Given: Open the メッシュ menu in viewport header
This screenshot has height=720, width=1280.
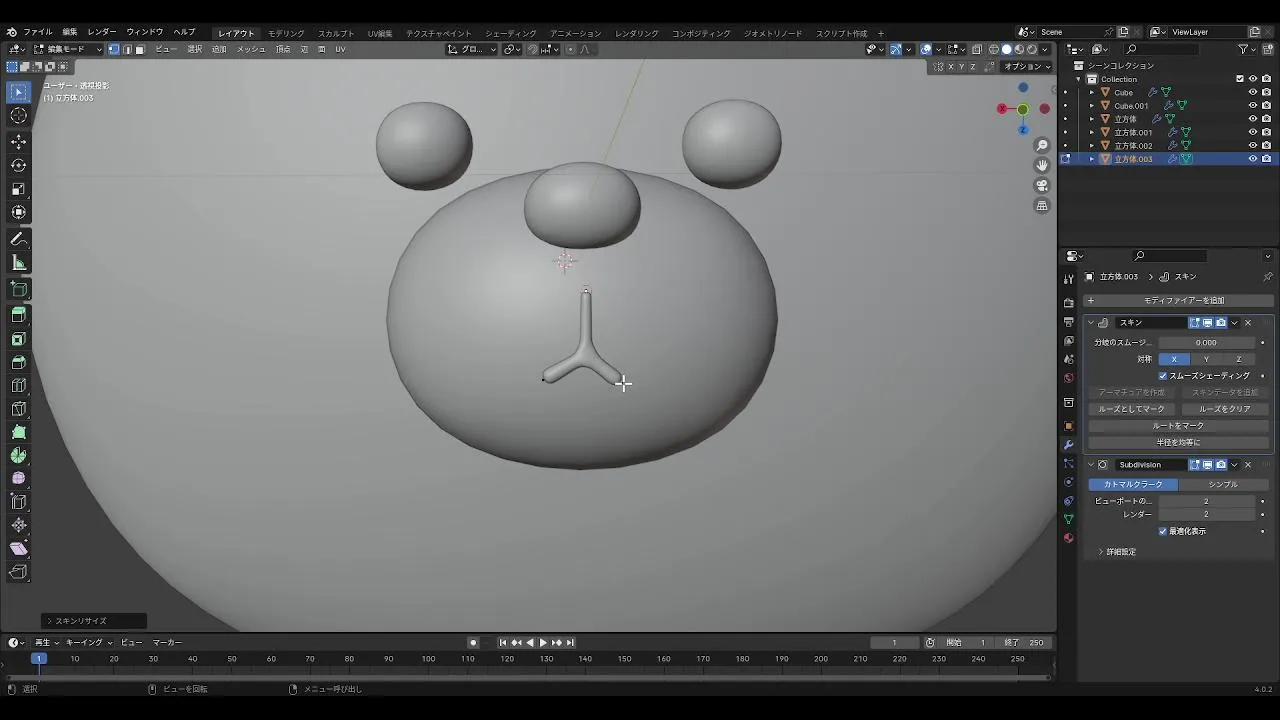Looking at the screenshot, I should point(251,49).
